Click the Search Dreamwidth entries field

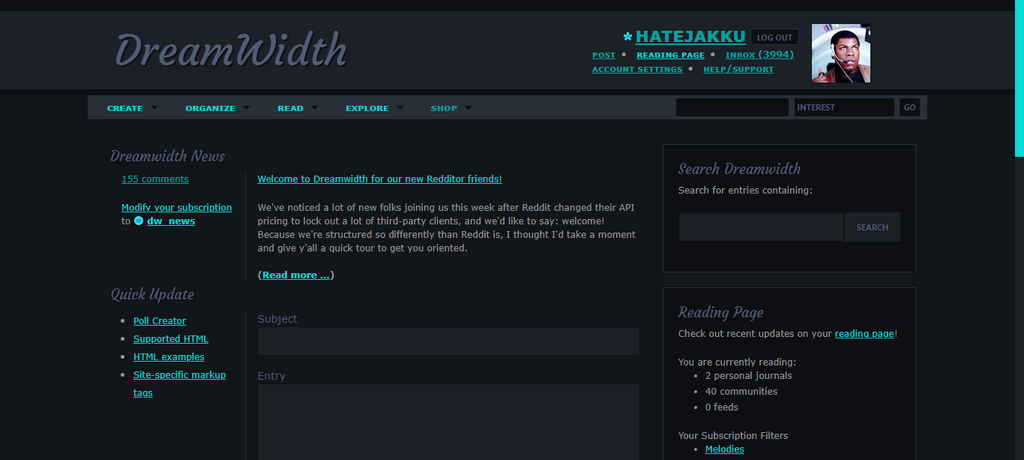click(761, 227)
